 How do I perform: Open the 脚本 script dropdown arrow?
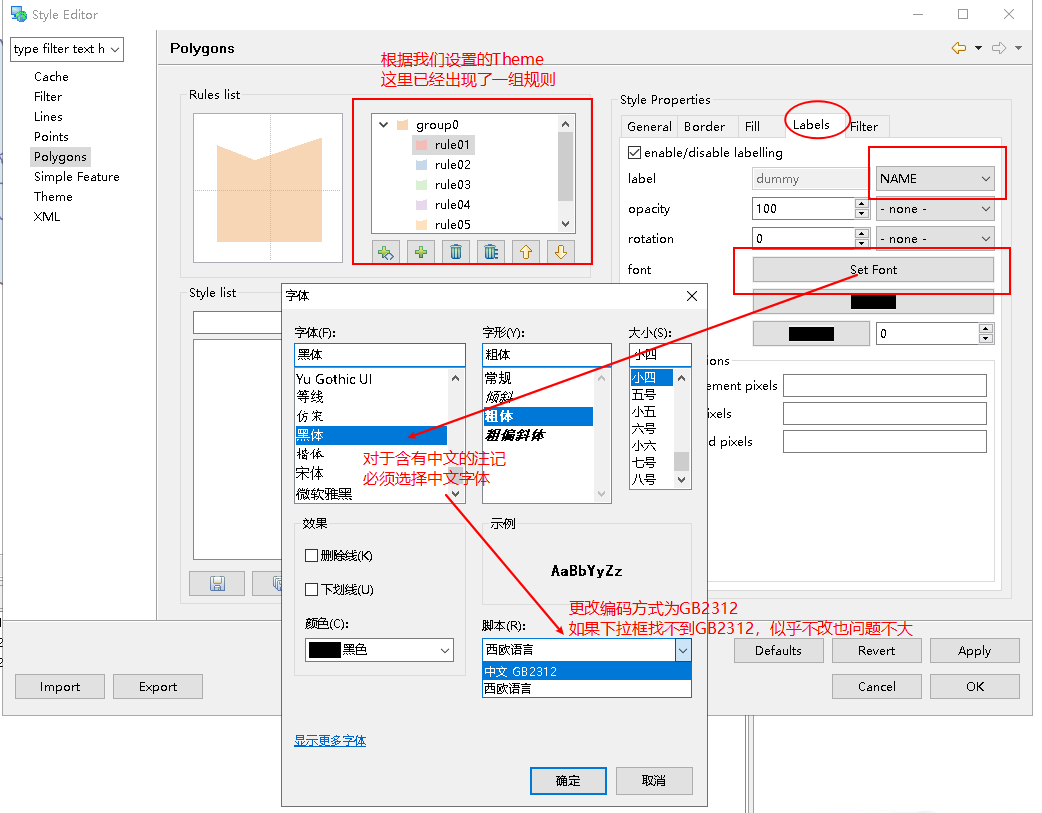point(683,650)
